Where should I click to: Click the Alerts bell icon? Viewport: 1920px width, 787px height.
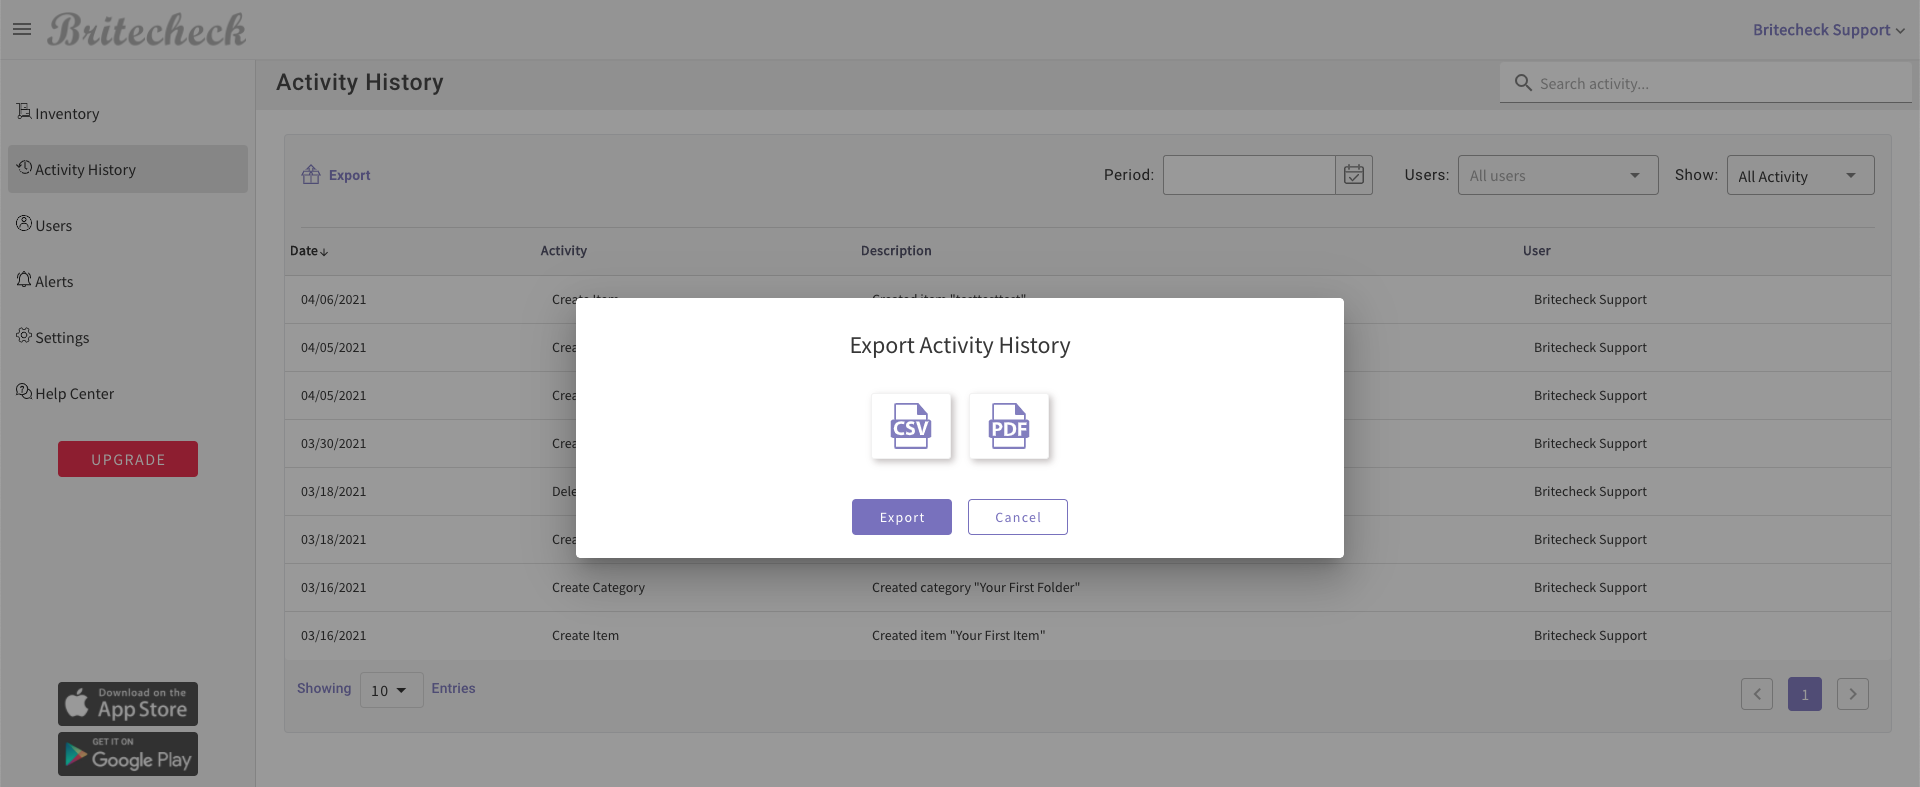[x=24, y=279]
